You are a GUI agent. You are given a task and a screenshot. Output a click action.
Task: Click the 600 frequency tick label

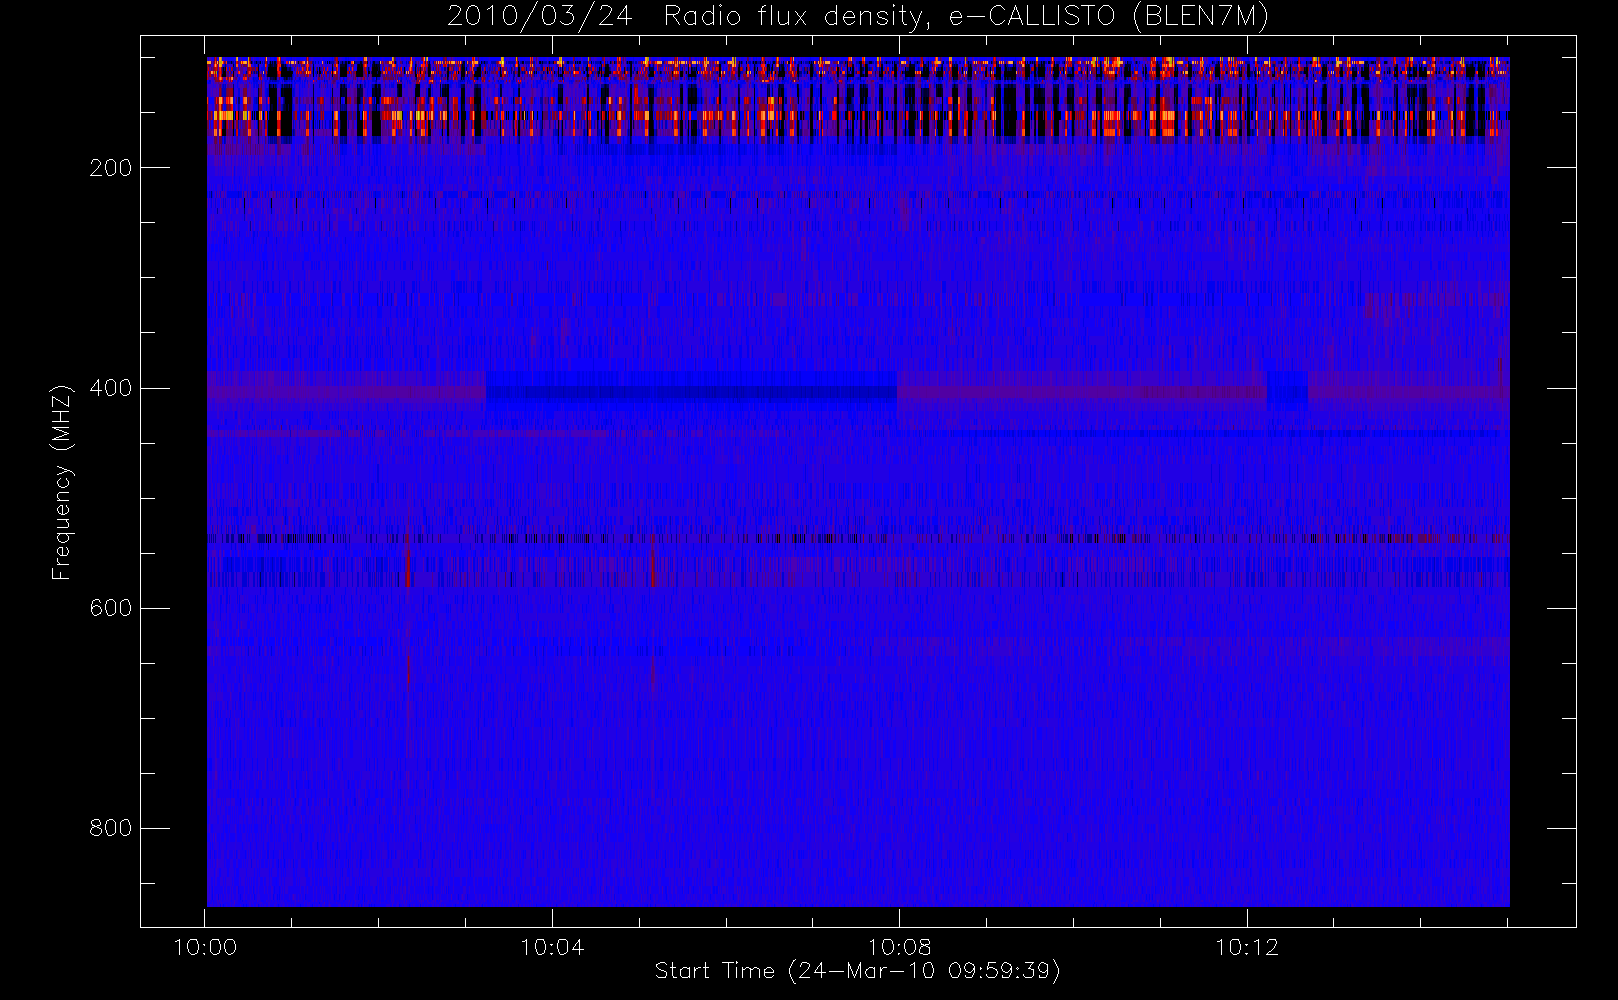111,608
